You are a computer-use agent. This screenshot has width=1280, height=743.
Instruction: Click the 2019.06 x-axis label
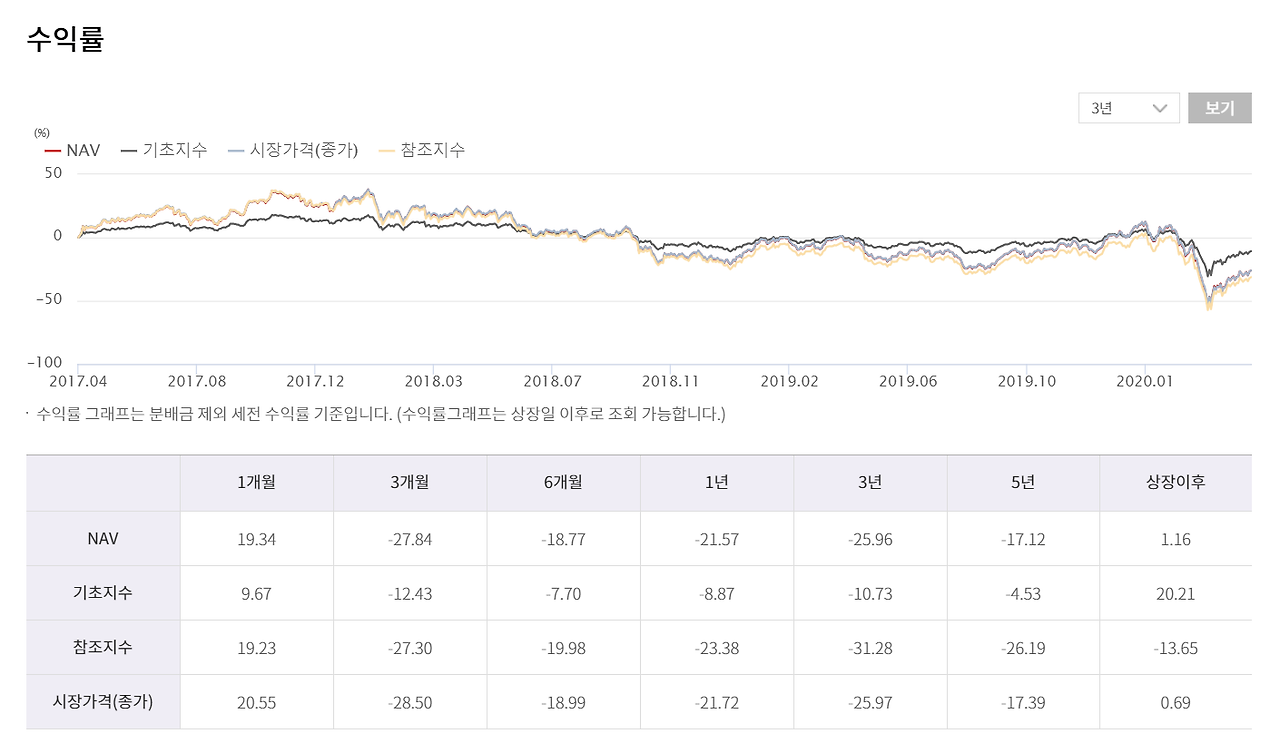[908, 381]
